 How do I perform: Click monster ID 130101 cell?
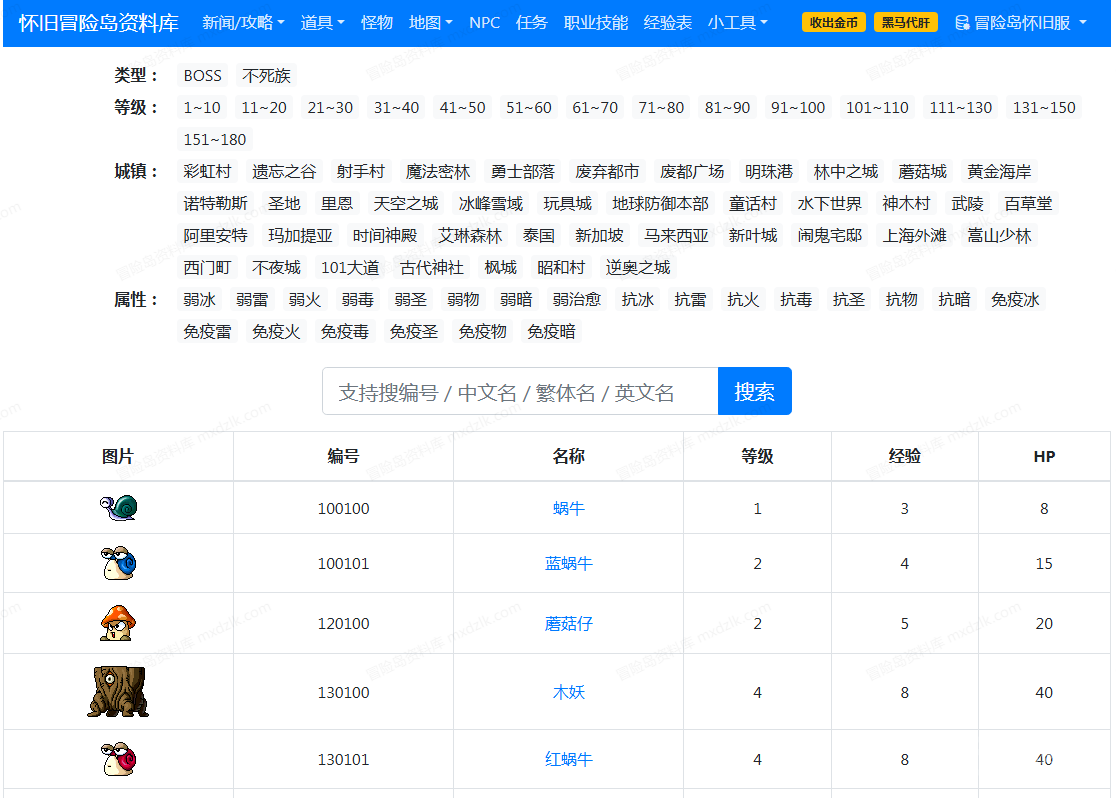[x=343, y=760]
